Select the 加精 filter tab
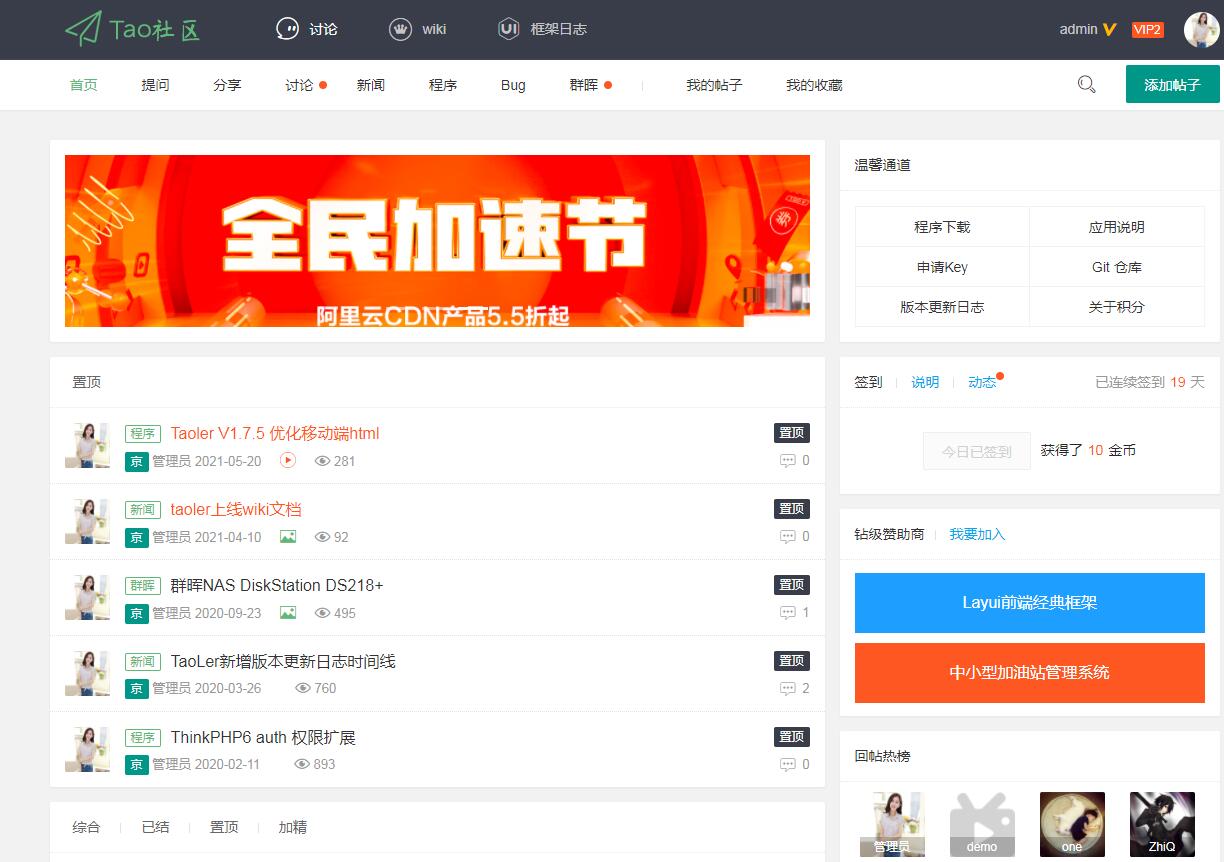Image resolution: width=1224 pixels, height=862 pixels. point(293,827)
